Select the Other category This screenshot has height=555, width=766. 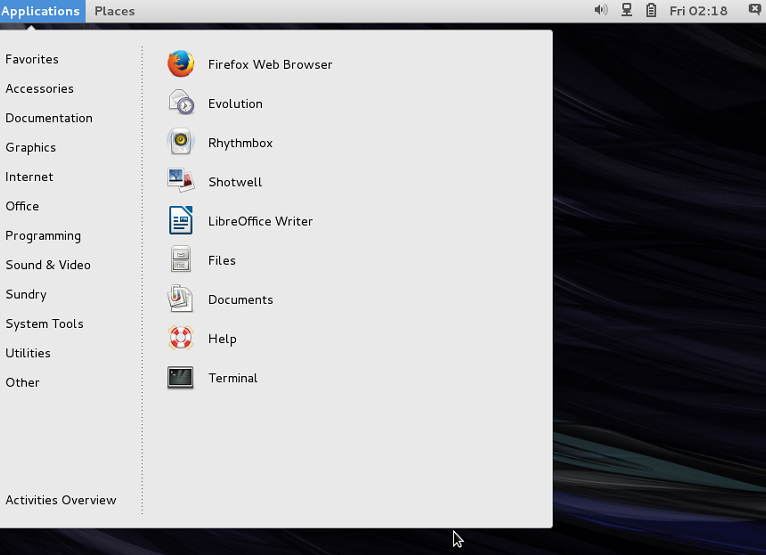[22, 382]
